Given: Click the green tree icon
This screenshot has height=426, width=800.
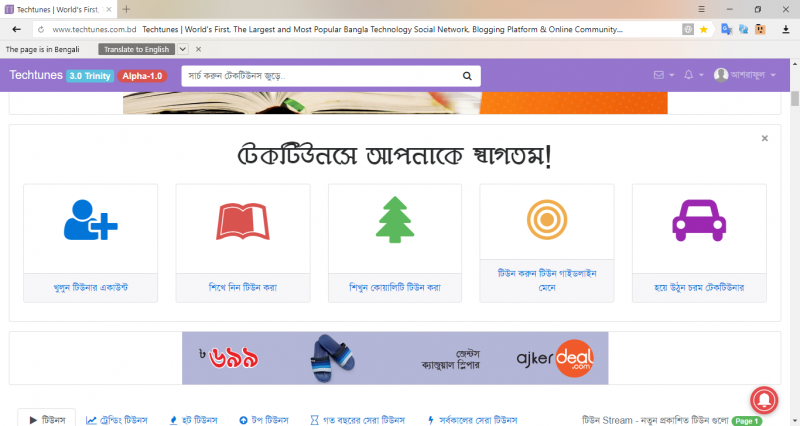Looking at the screenshot, I should [395, 220].
